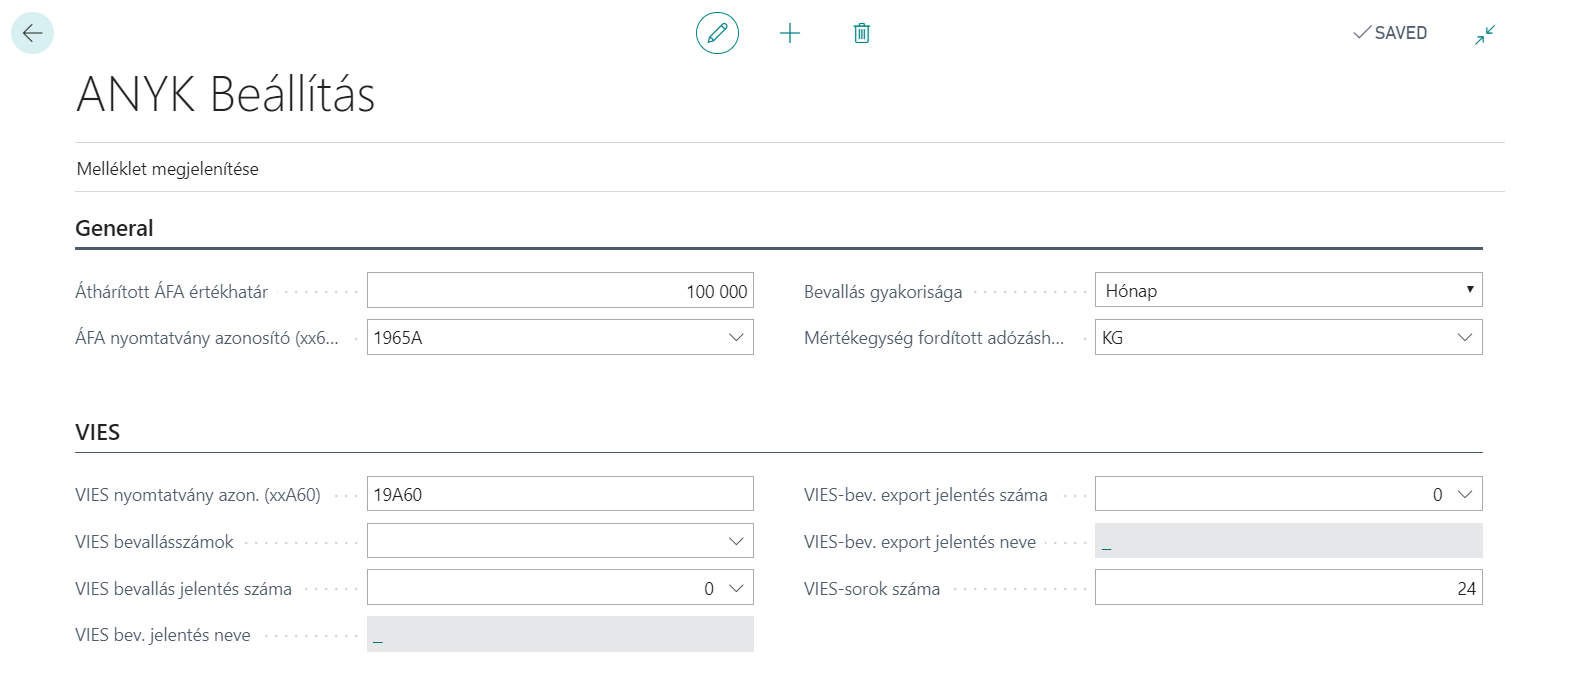Screen dimensions: 1578x675
Task: Open the VIES bevallásszámok dropdown
Action: pos(737,541)
